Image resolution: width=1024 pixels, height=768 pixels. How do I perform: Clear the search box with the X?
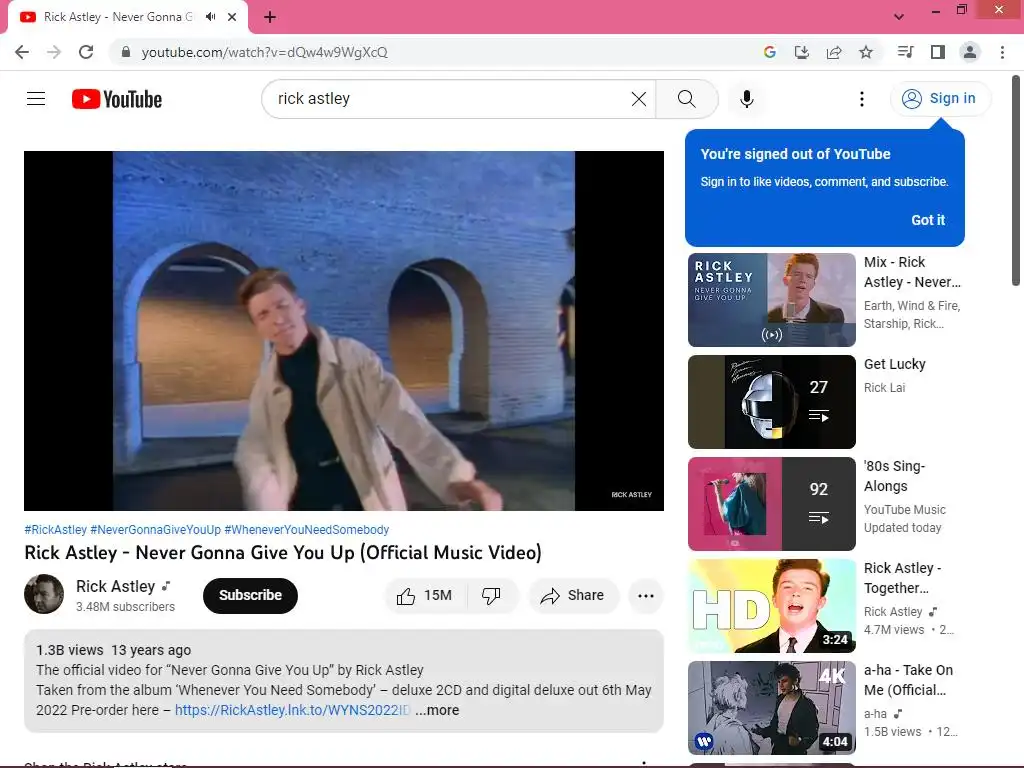pyautogui.click(x=639, y=99)
